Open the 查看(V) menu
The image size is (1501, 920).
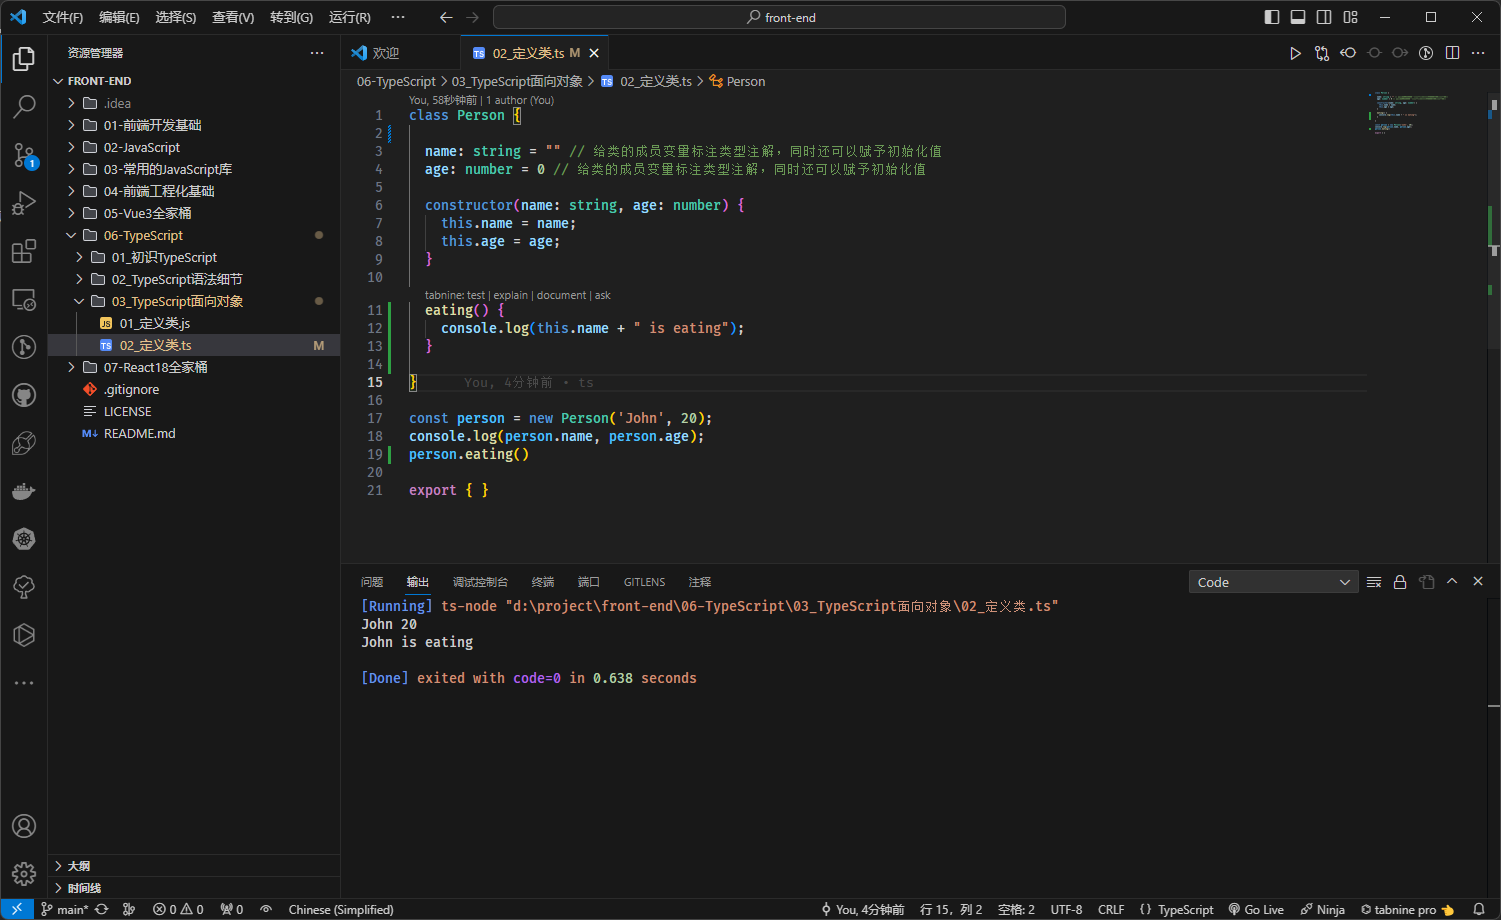tap(233, 17)
